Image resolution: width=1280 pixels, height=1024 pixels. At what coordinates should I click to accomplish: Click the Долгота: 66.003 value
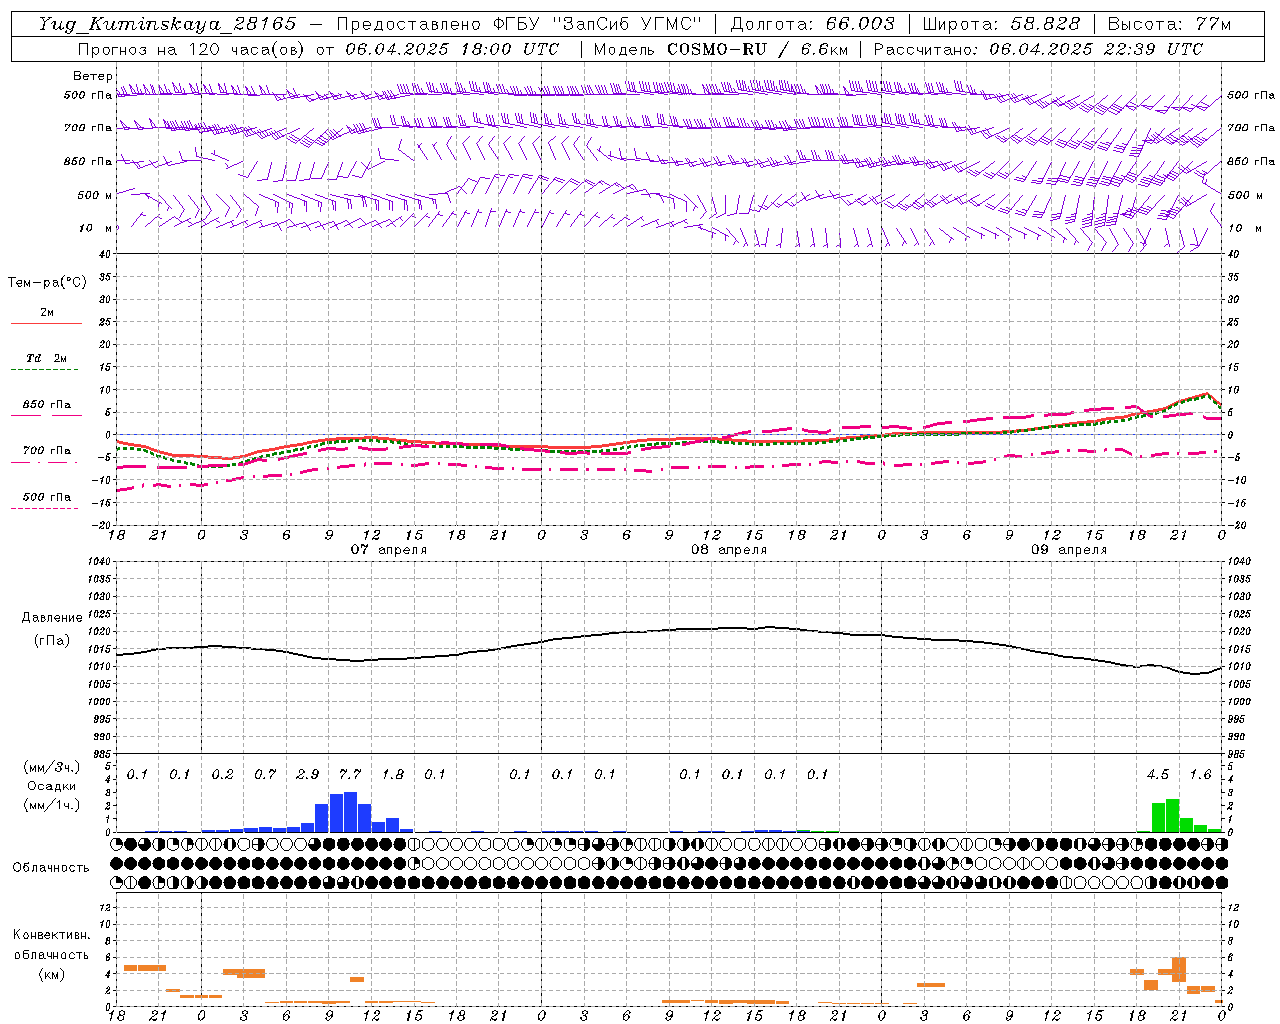pyautogui.click(x=812, y=24)
